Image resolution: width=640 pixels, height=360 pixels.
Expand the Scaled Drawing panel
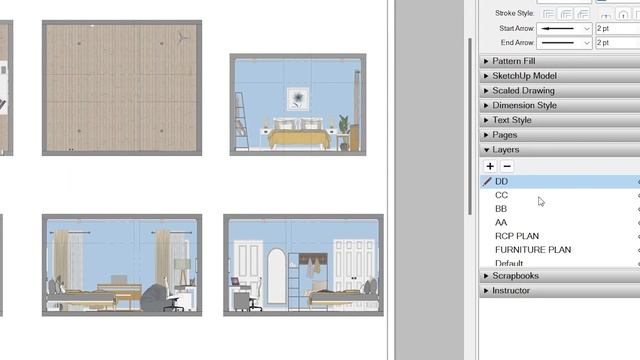(x=560, y=91)
